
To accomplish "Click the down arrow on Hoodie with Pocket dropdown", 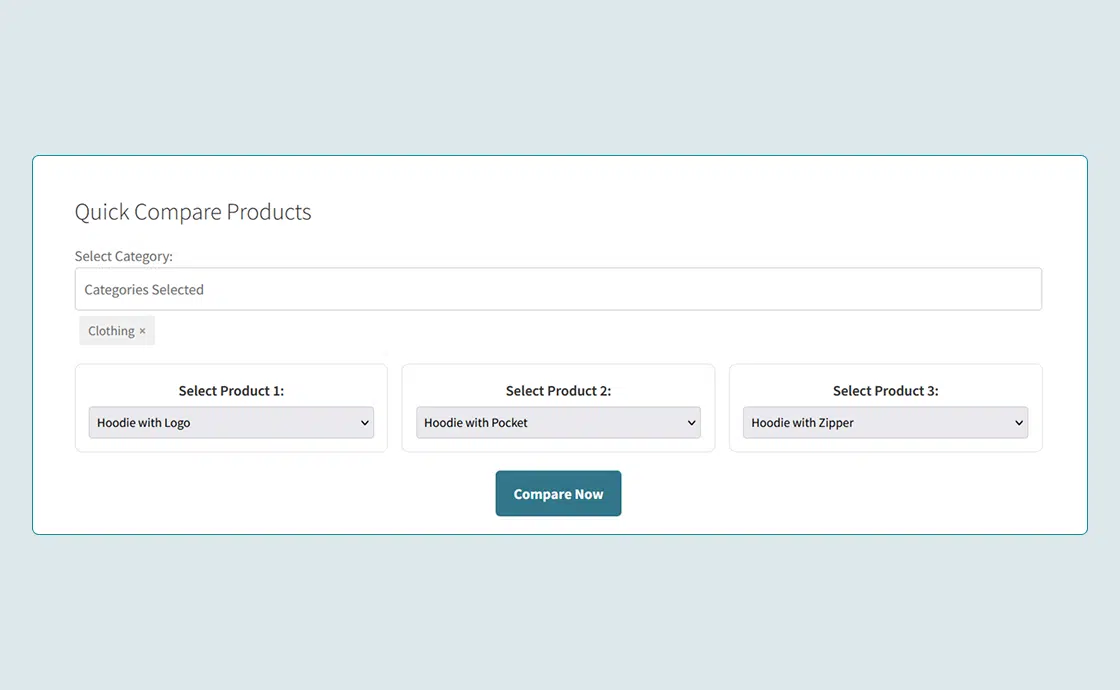I will click(691, 423).
